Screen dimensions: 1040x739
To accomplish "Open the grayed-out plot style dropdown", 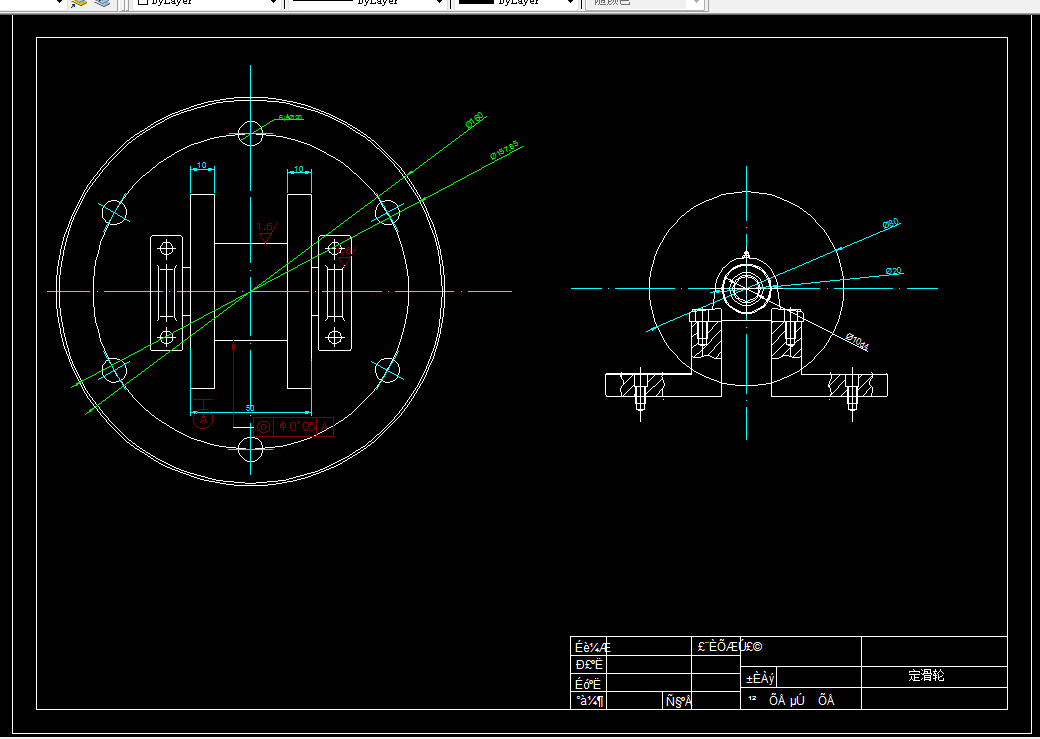I will click(643, 3).
